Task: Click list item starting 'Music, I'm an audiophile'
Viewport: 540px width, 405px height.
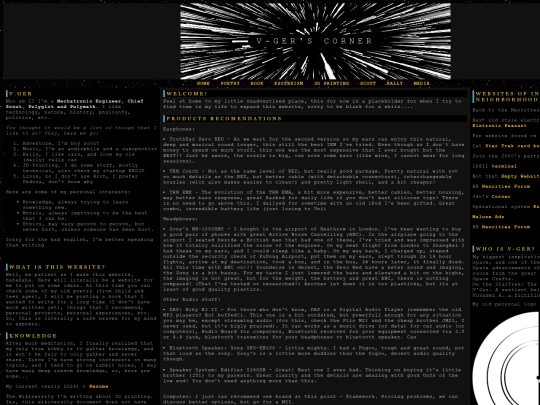Action: (x=90, y=149)
